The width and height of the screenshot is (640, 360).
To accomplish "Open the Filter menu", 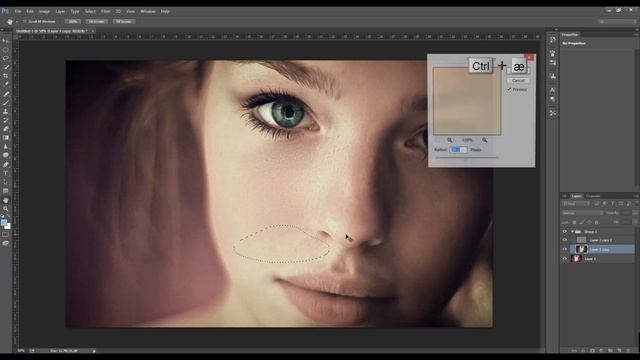I will point(105,11).
